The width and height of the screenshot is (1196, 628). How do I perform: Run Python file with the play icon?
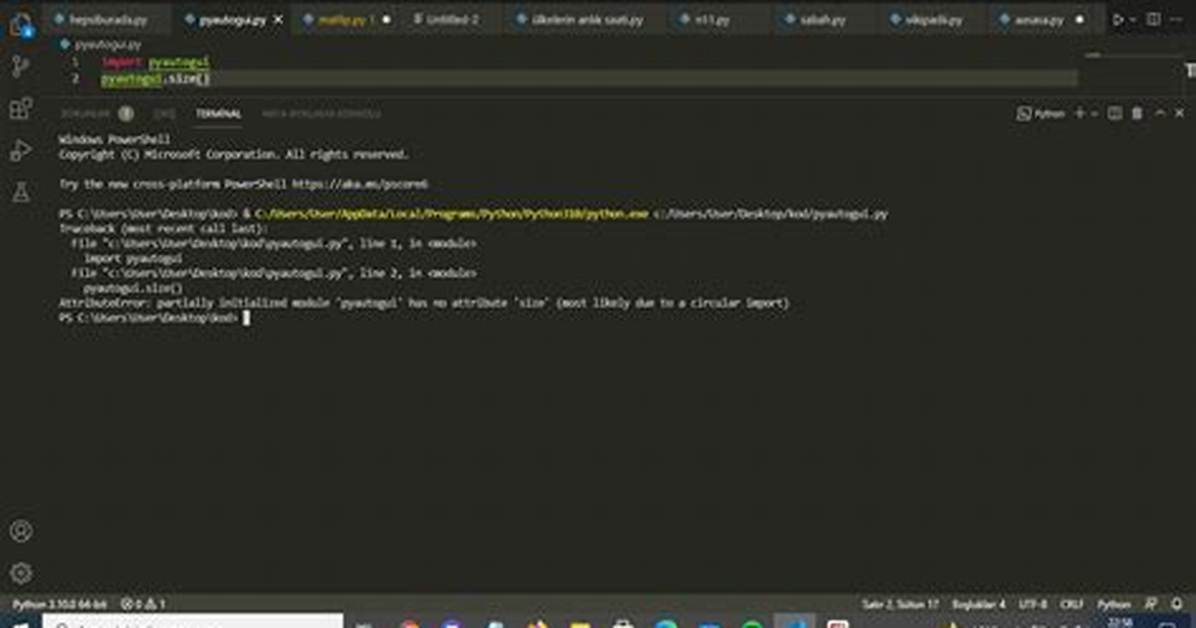tap(1117, 20)
